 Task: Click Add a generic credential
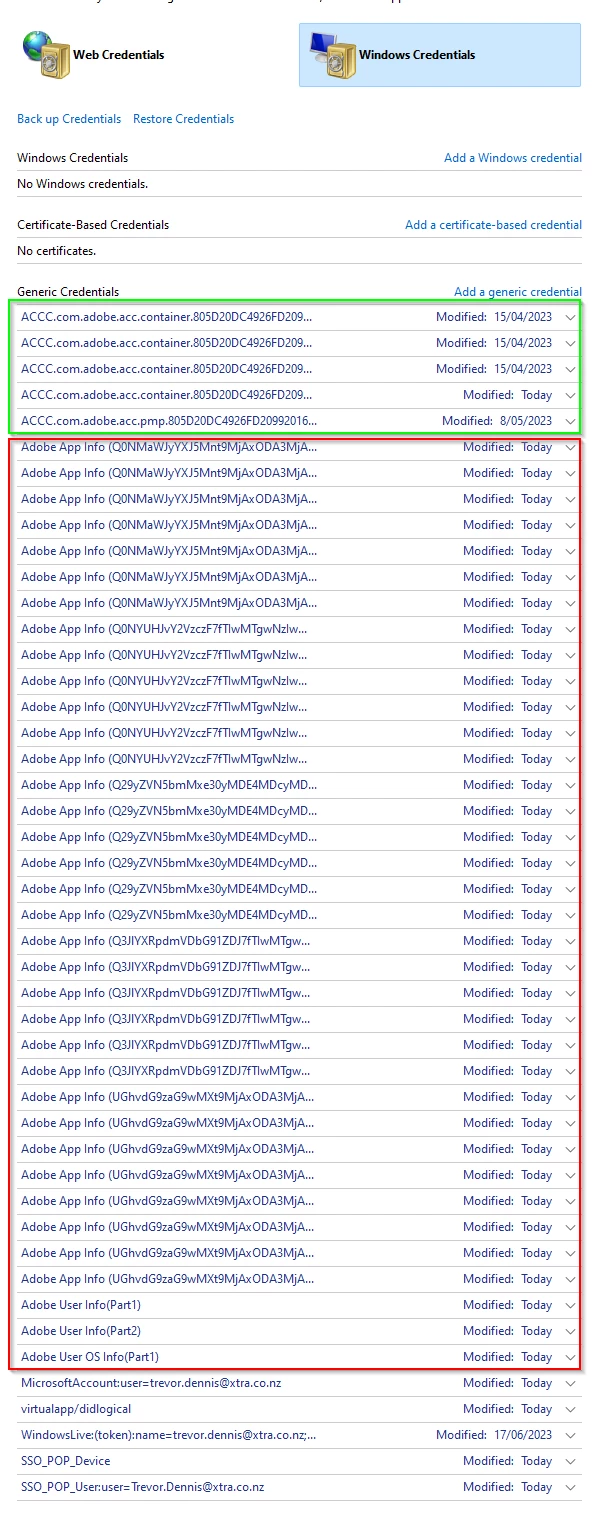pos(518,292)
